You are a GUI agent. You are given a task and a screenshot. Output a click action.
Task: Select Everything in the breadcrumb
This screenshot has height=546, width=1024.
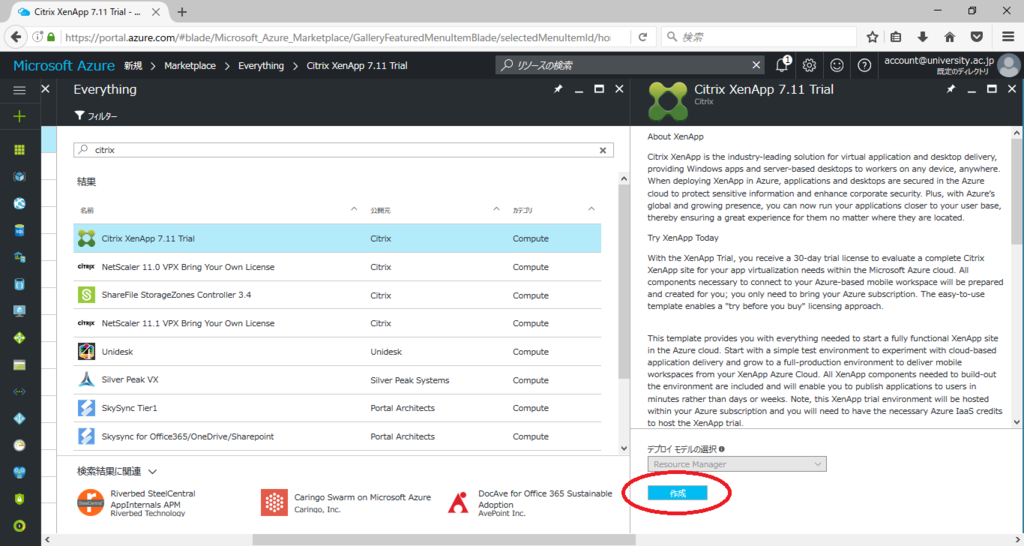[261, 65]
